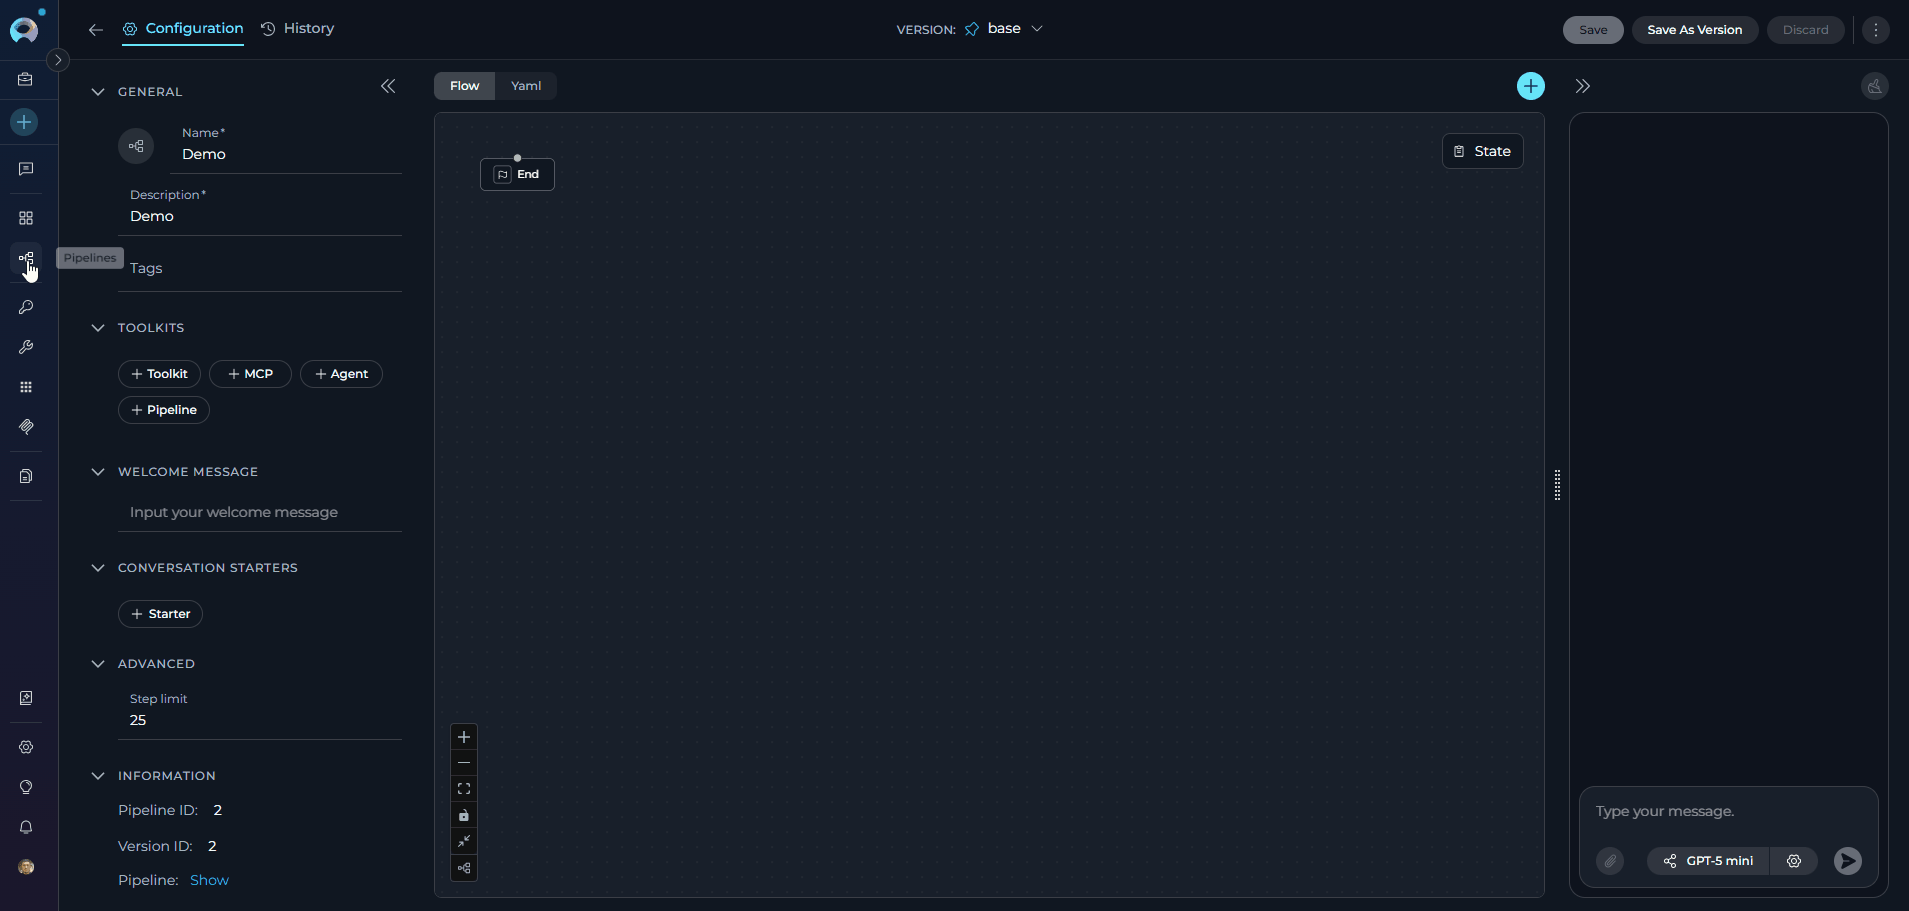Open the History tab
This screenshot has height=911, width=1909.
(x=298, y=29)
